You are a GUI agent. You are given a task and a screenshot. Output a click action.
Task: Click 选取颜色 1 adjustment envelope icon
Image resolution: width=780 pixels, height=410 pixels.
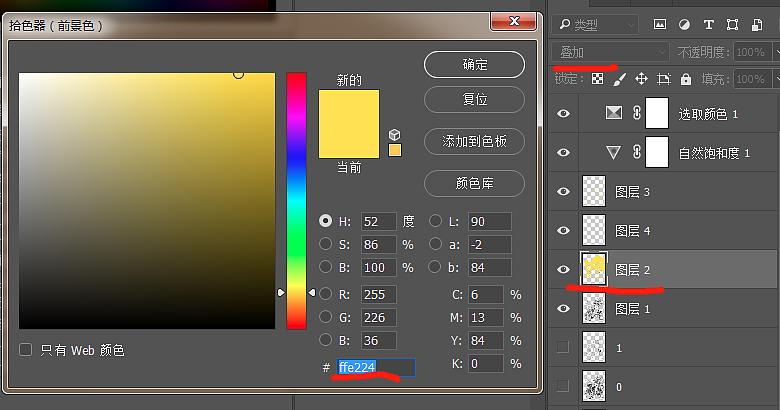(x=614, y=113)
